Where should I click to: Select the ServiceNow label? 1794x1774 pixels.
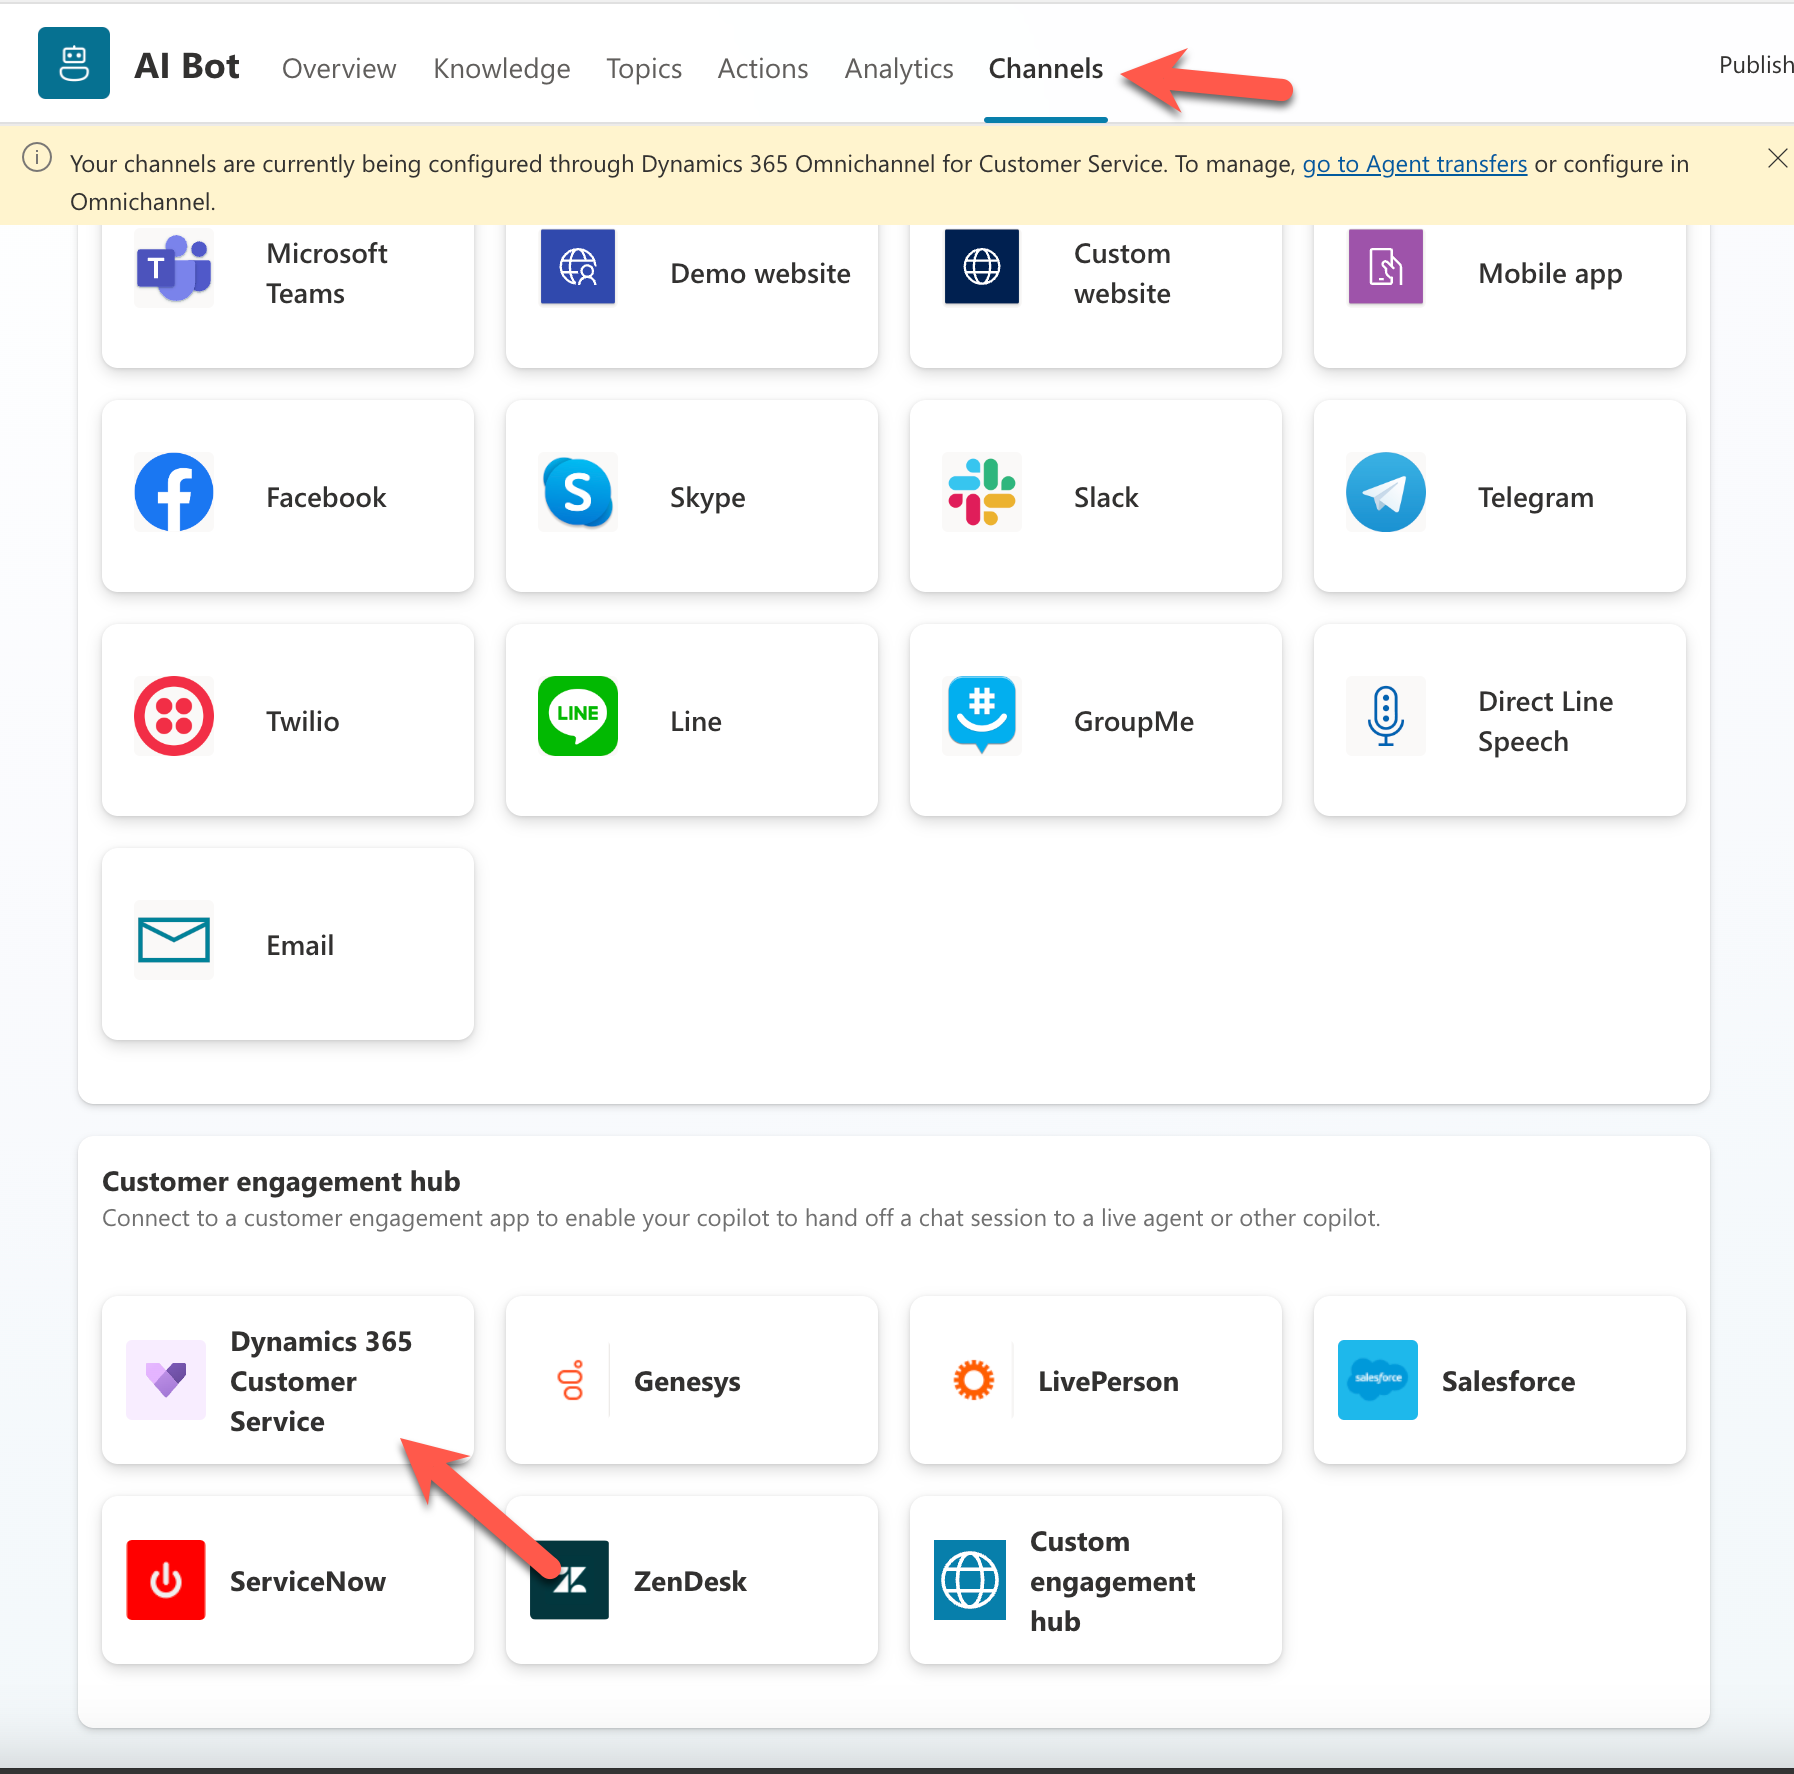pos(308,1581)
